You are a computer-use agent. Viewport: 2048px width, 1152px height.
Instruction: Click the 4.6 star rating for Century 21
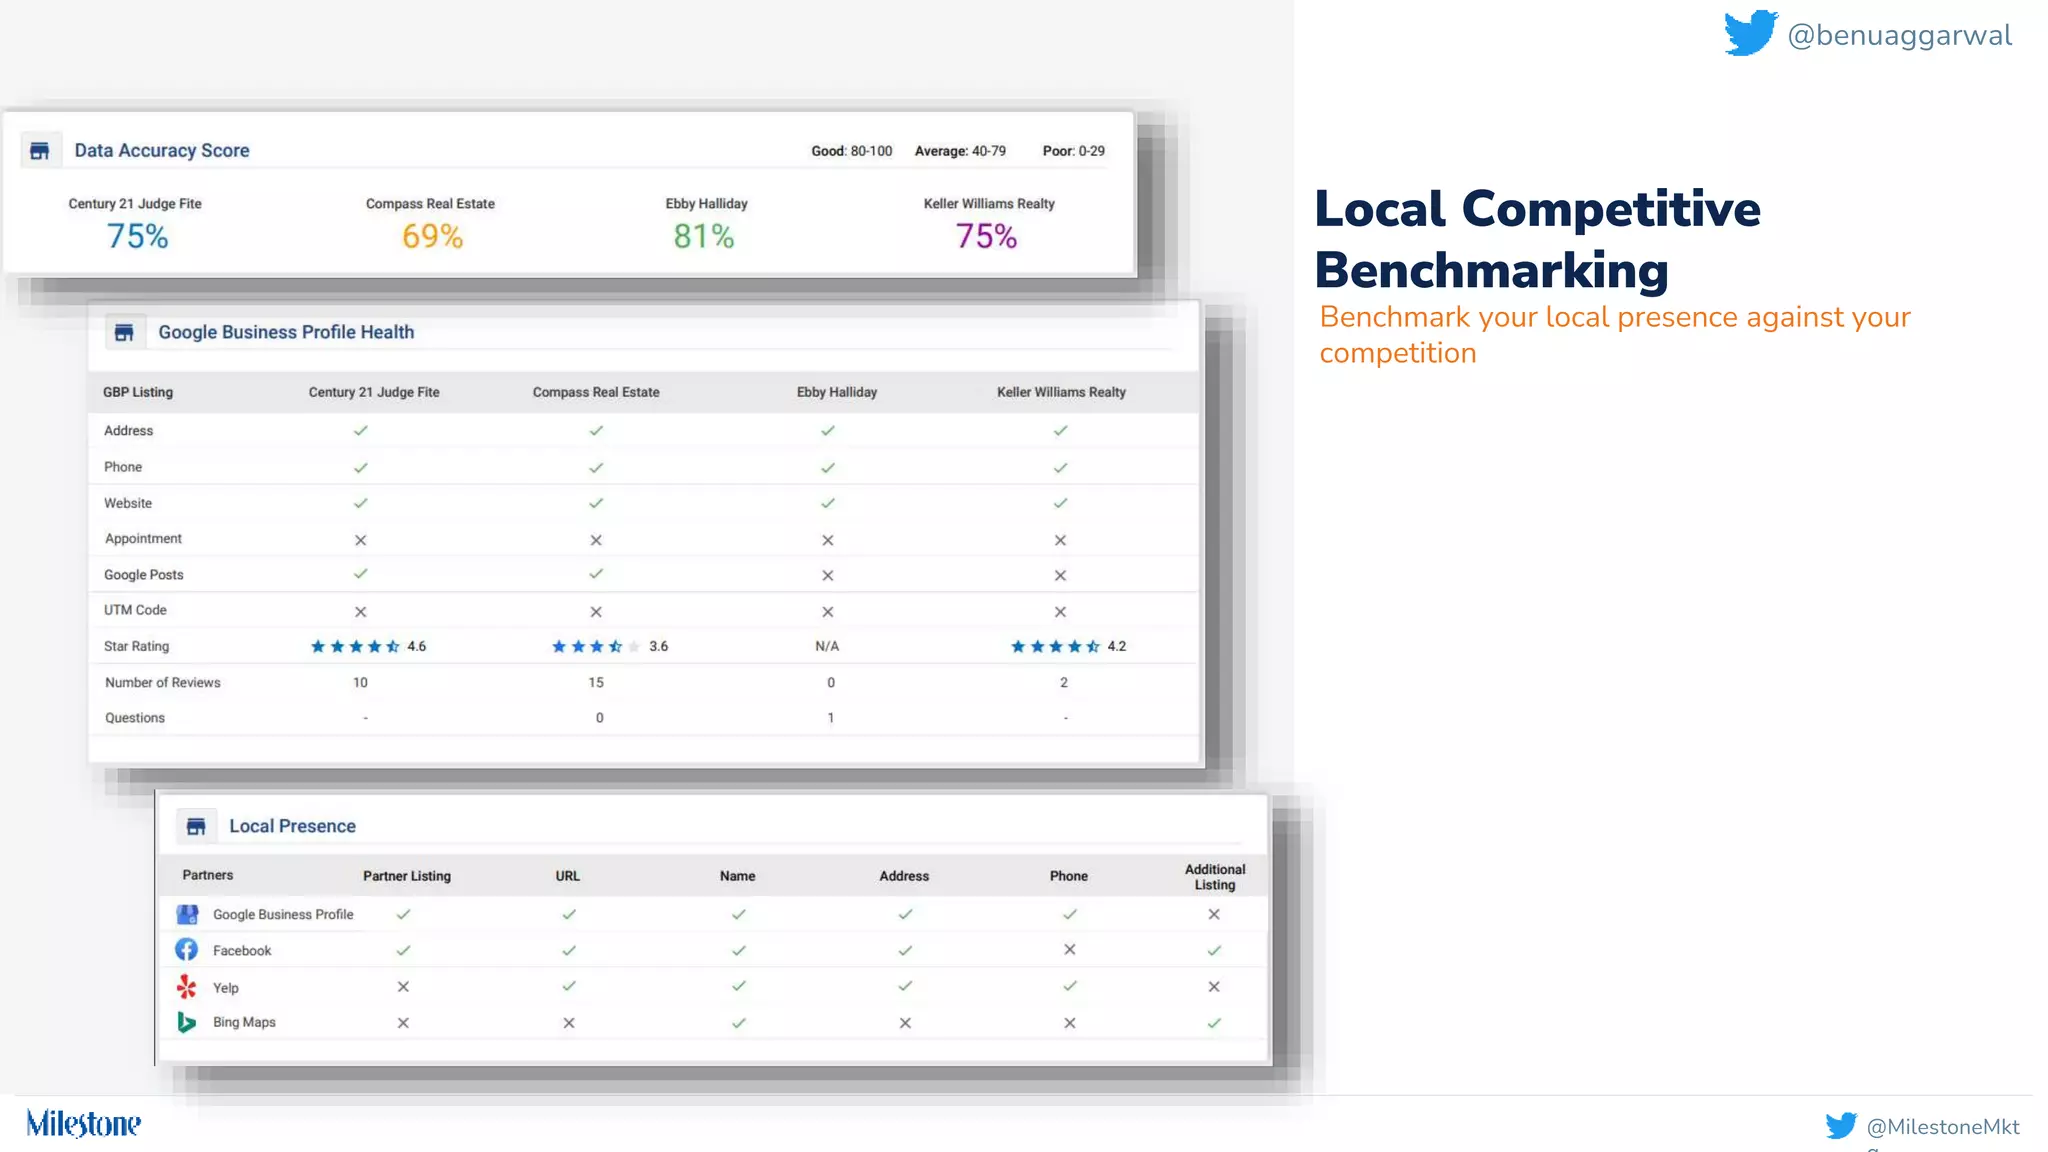coord(368,647)
